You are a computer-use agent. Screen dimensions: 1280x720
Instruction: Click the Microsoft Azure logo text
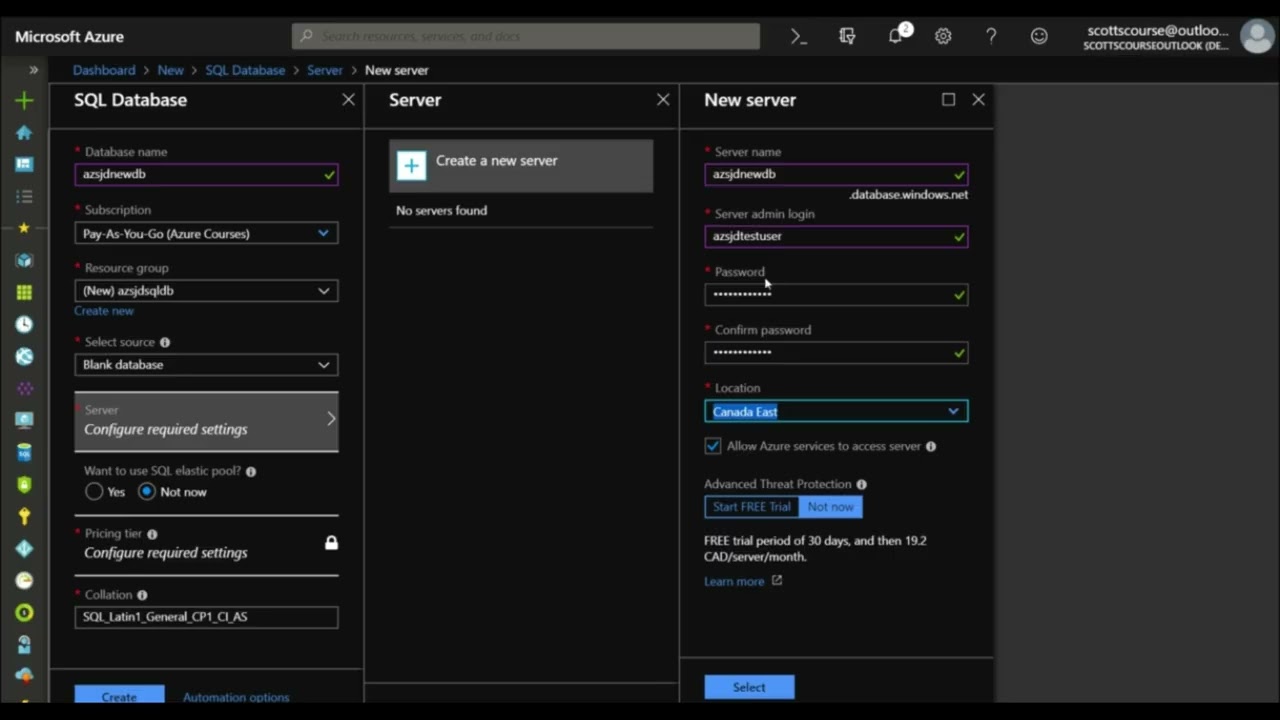tap(69, 36)
